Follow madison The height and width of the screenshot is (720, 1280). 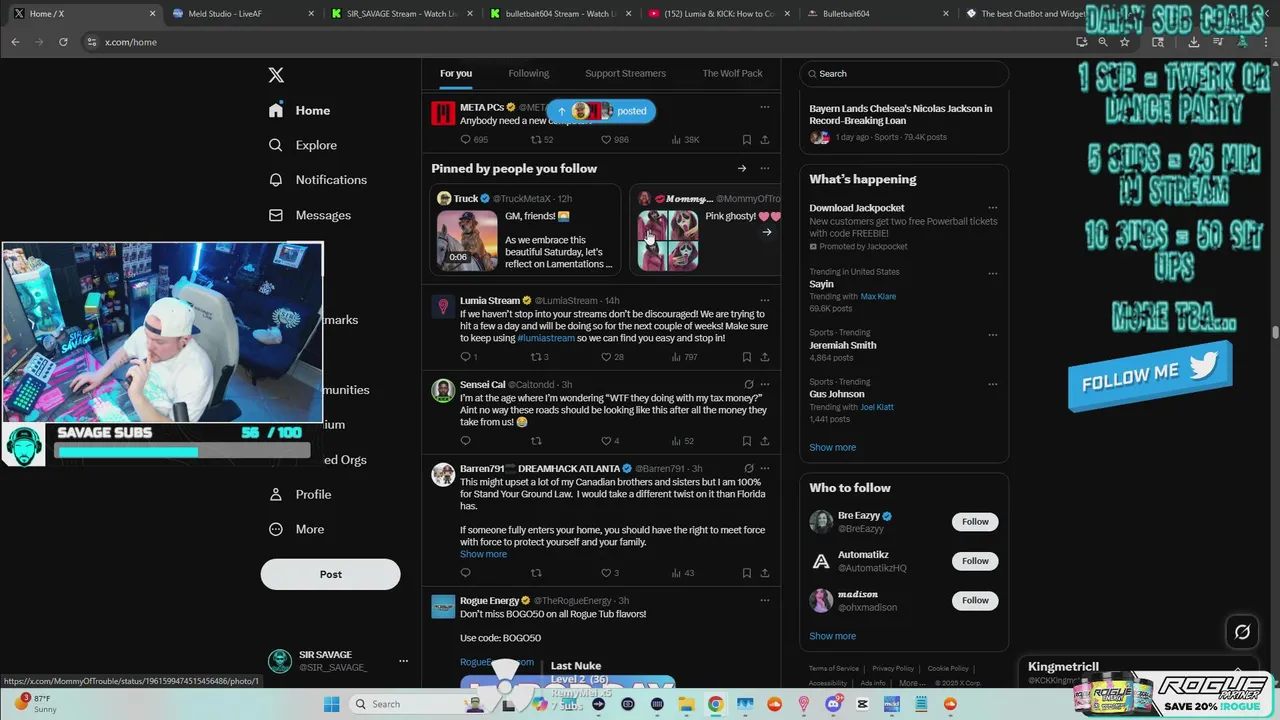(x=975, y=600)
